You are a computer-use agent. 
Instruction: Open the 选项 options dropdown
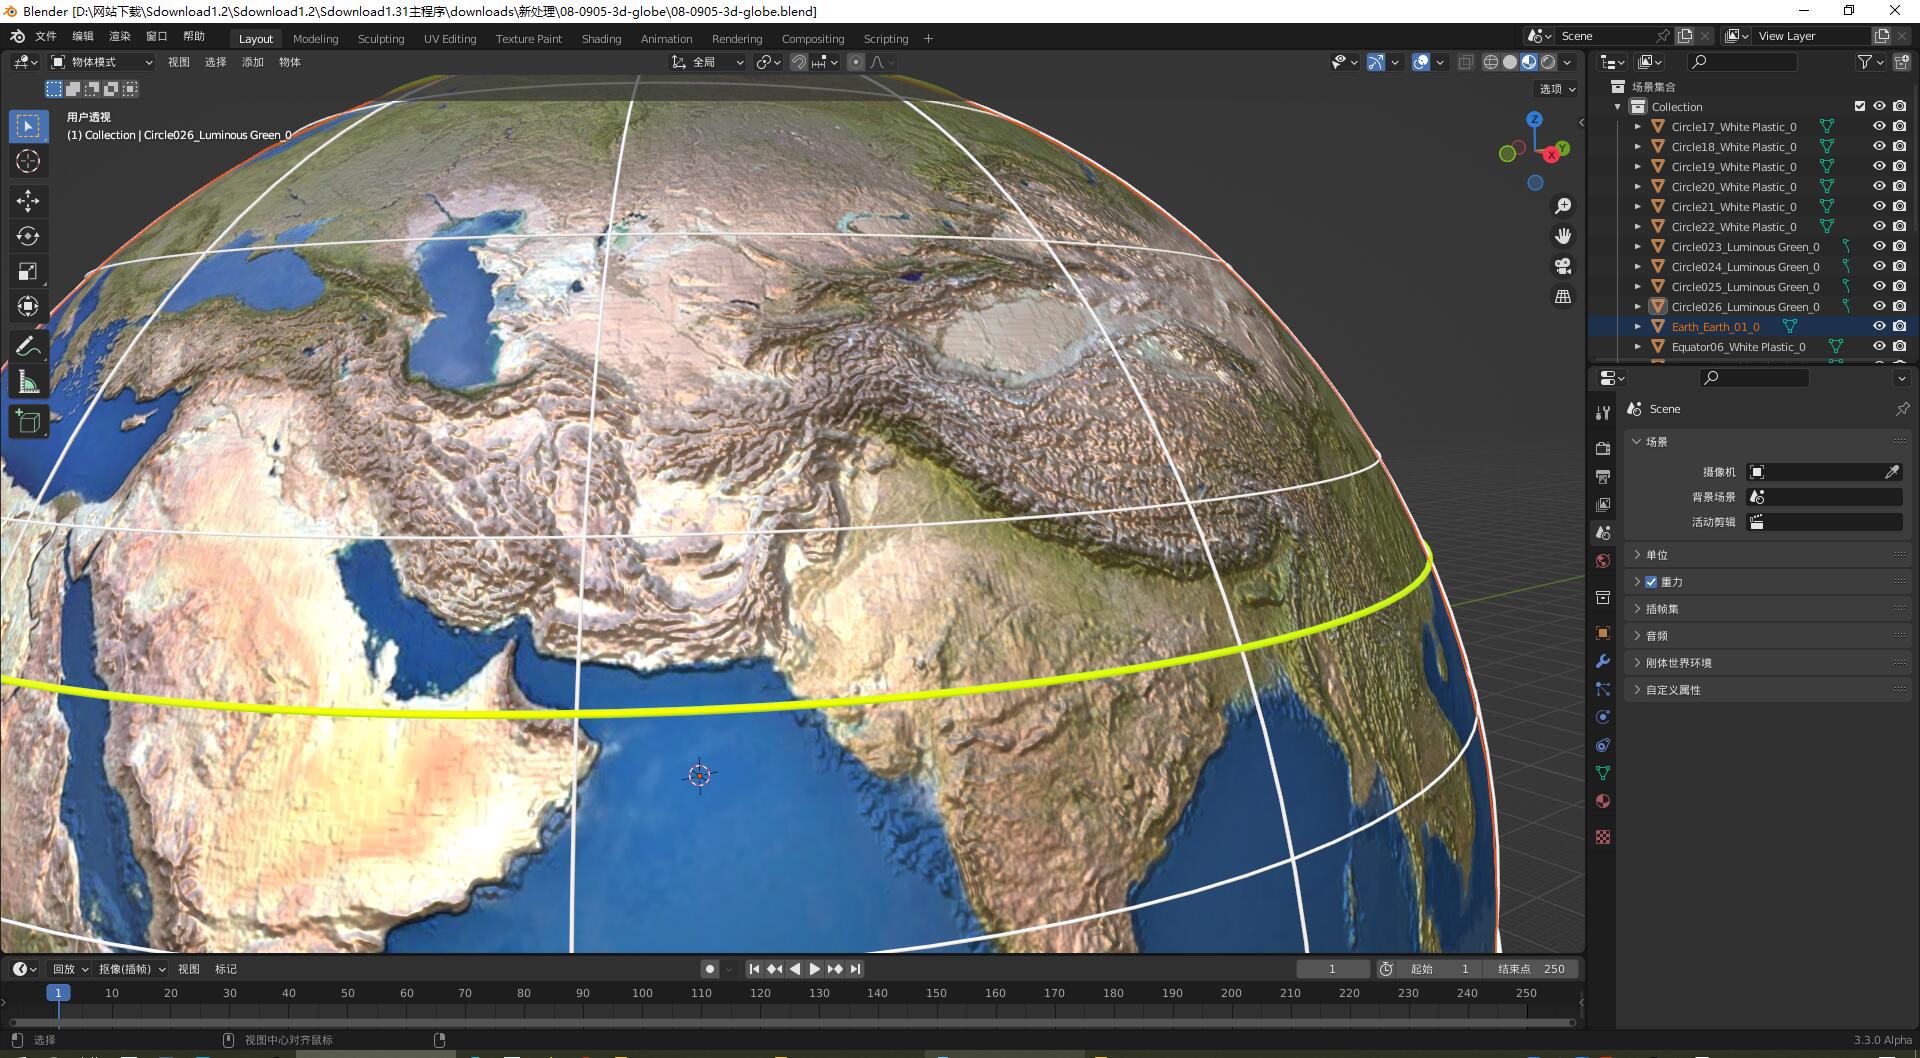1557,89
